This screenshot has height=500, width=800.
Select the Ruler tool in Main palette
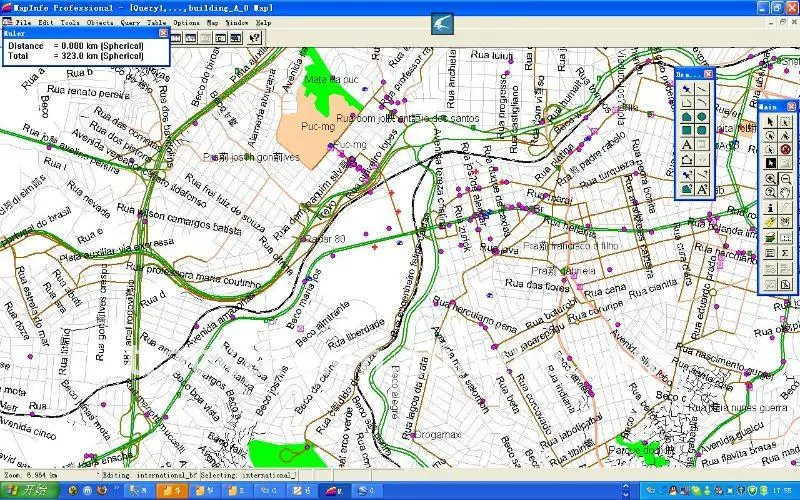click(x=785, y=238)
